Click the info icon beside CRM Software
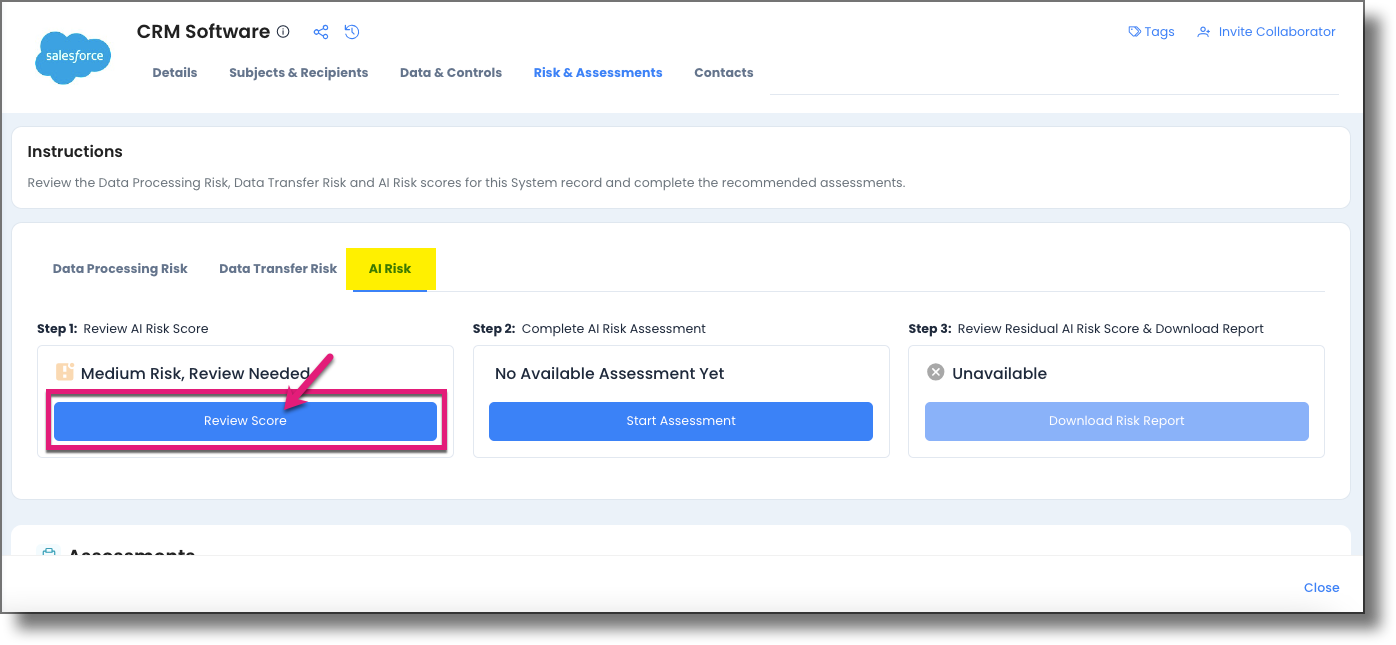The height and width of the screenshot is (645, 1396). tap(283, 32)
